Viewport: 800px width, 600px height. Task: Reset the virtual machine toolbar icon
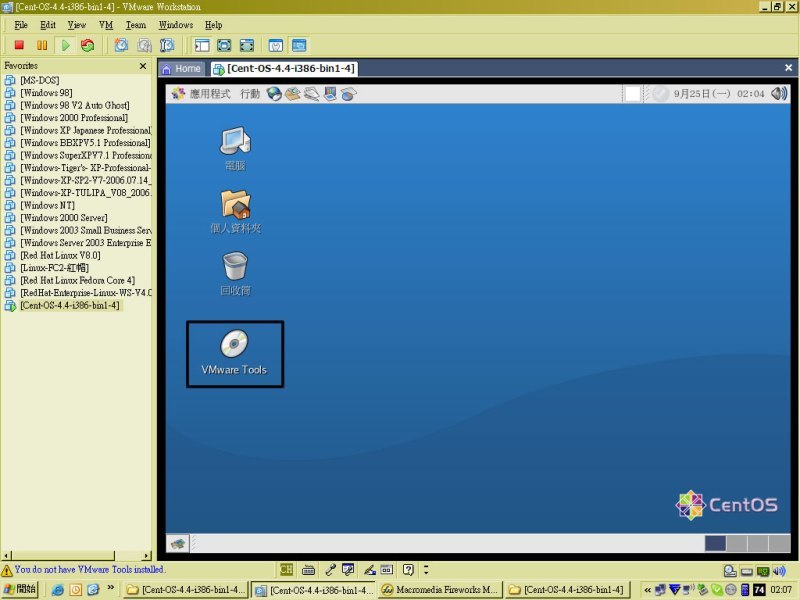88,45
